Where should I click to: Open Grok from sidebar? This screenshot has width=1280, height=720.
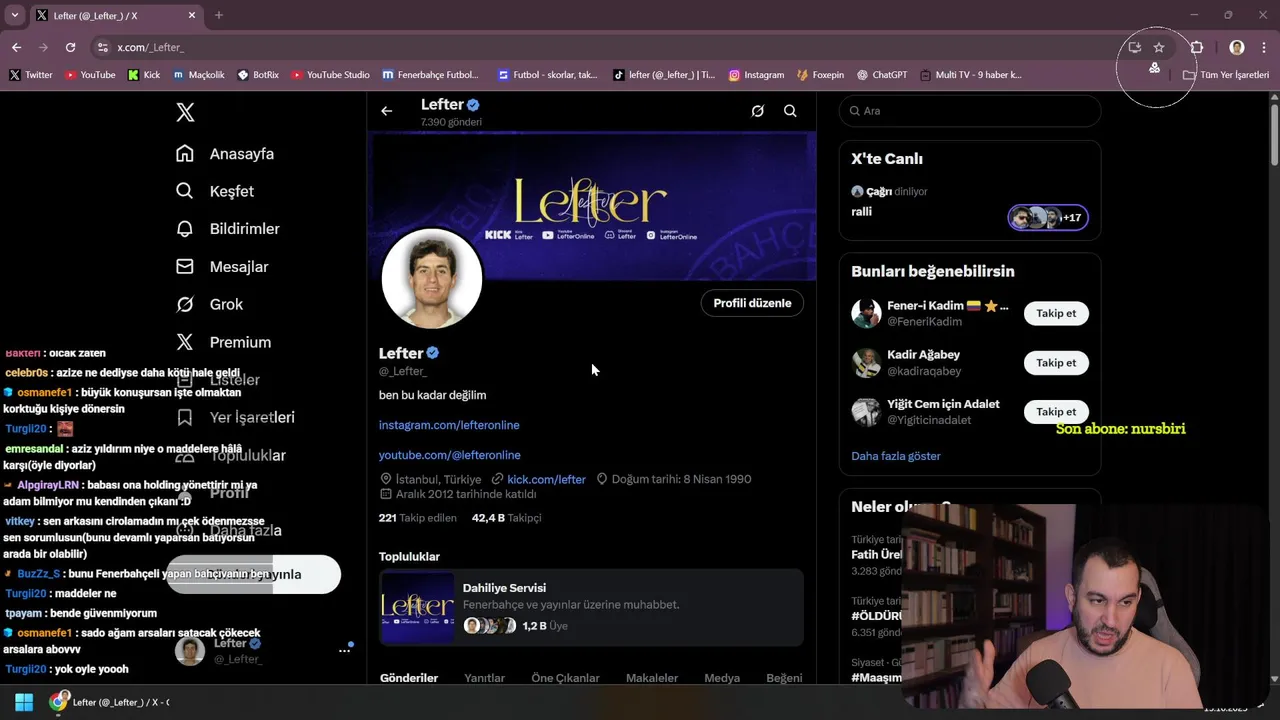[209, 304]
